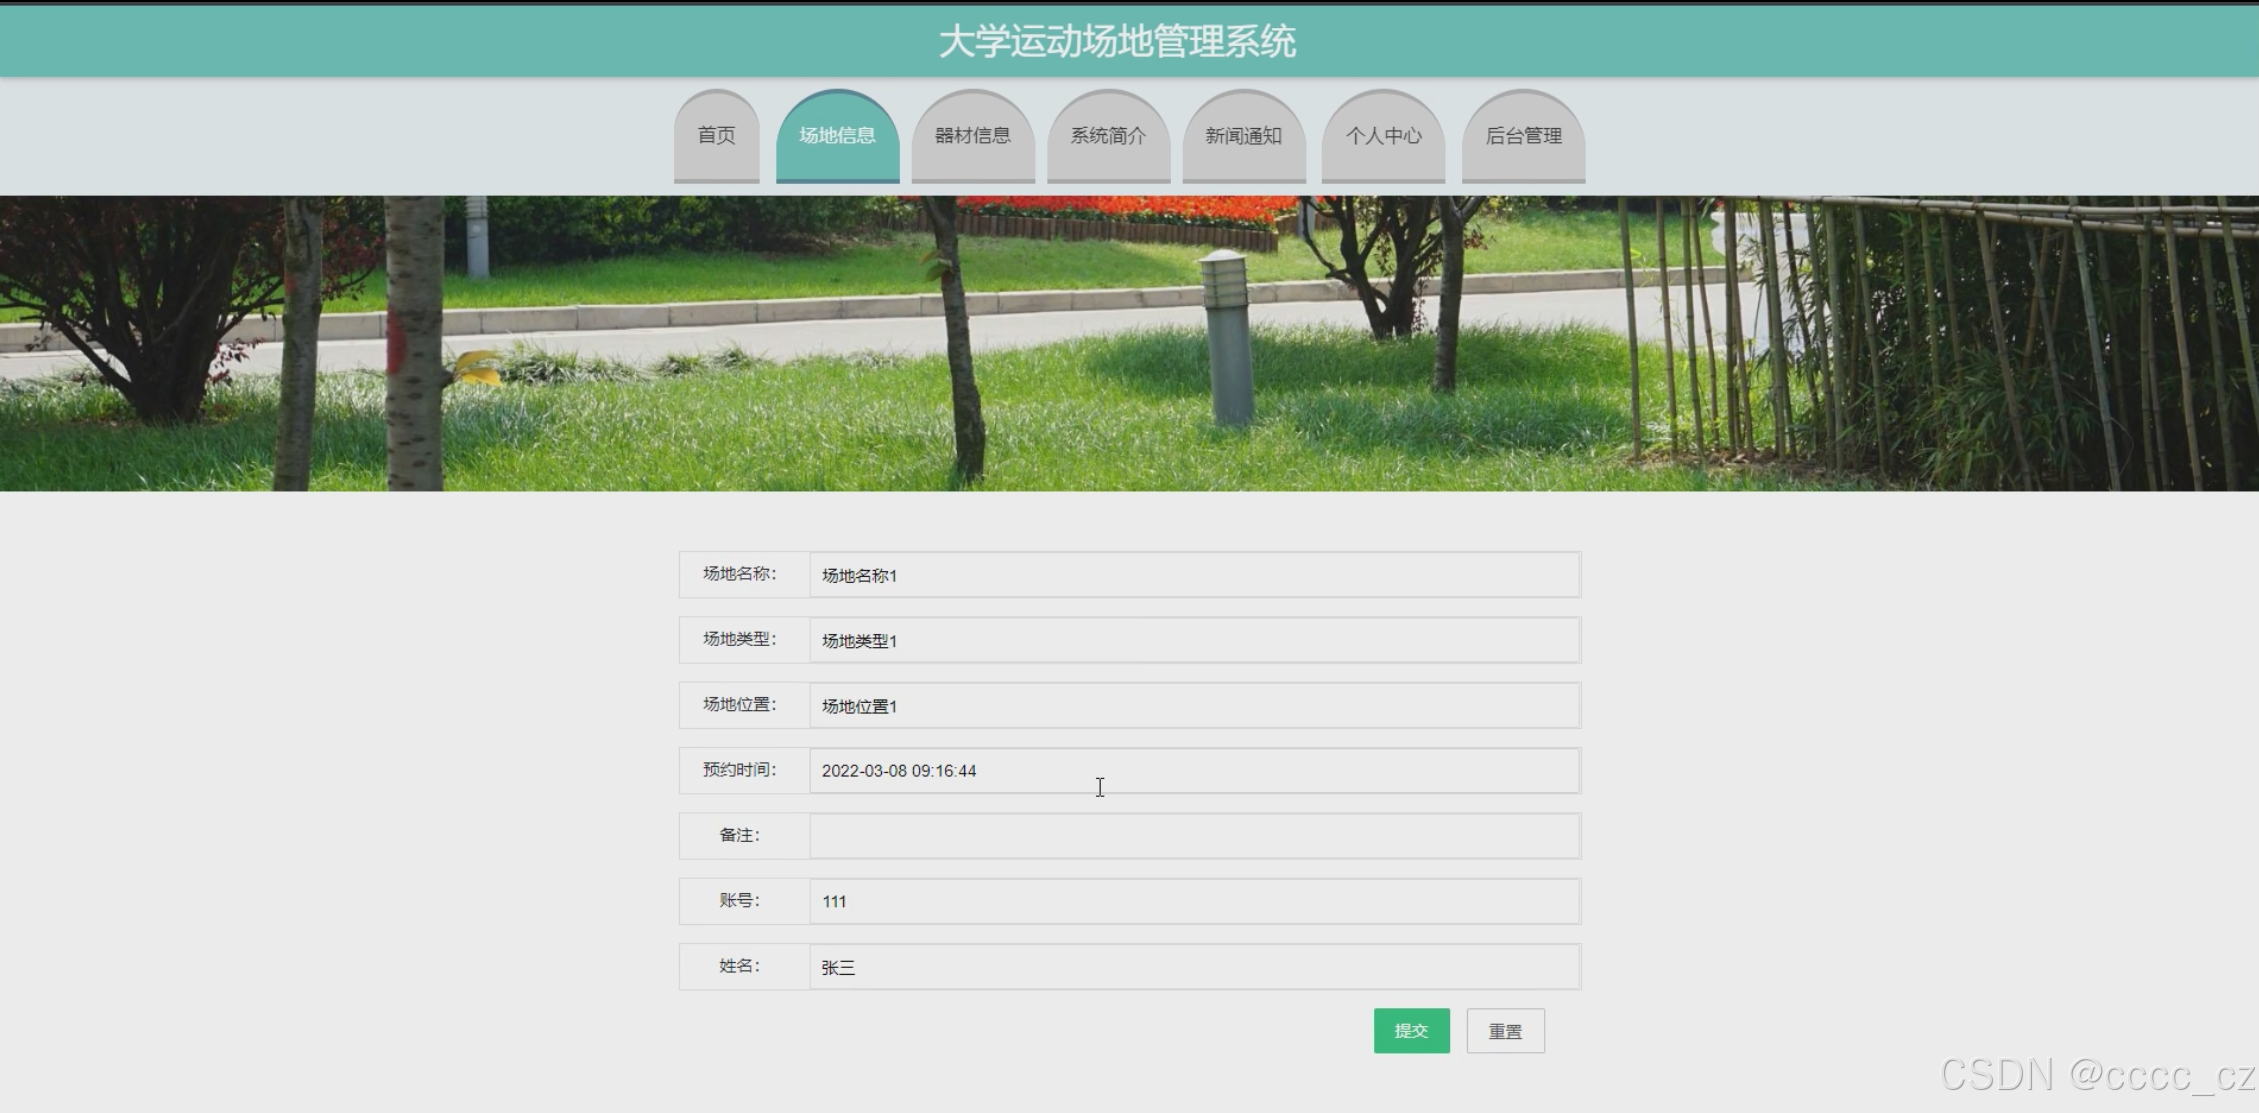Click the green 提交 button
Viewport: 2259px width, 1113px height.
[1411, 1031]
